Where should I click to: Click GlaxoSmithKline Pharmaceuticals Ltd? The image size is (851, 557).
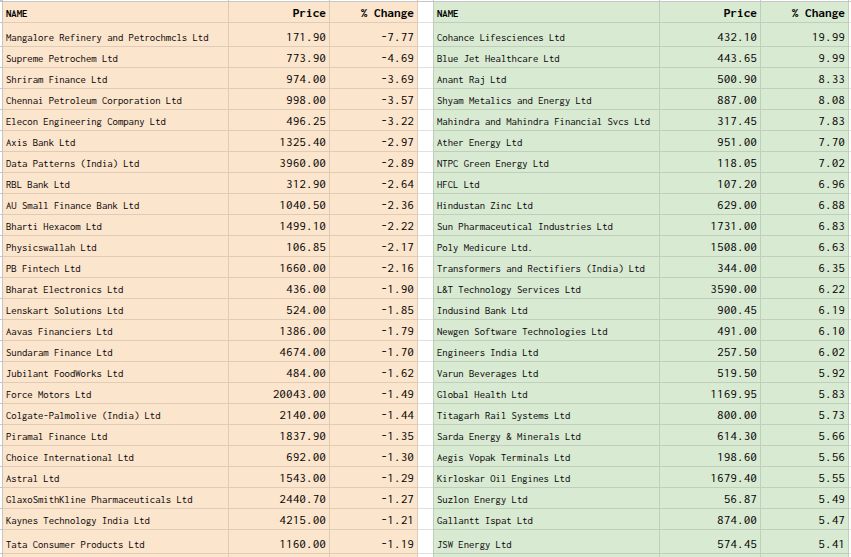99,499
